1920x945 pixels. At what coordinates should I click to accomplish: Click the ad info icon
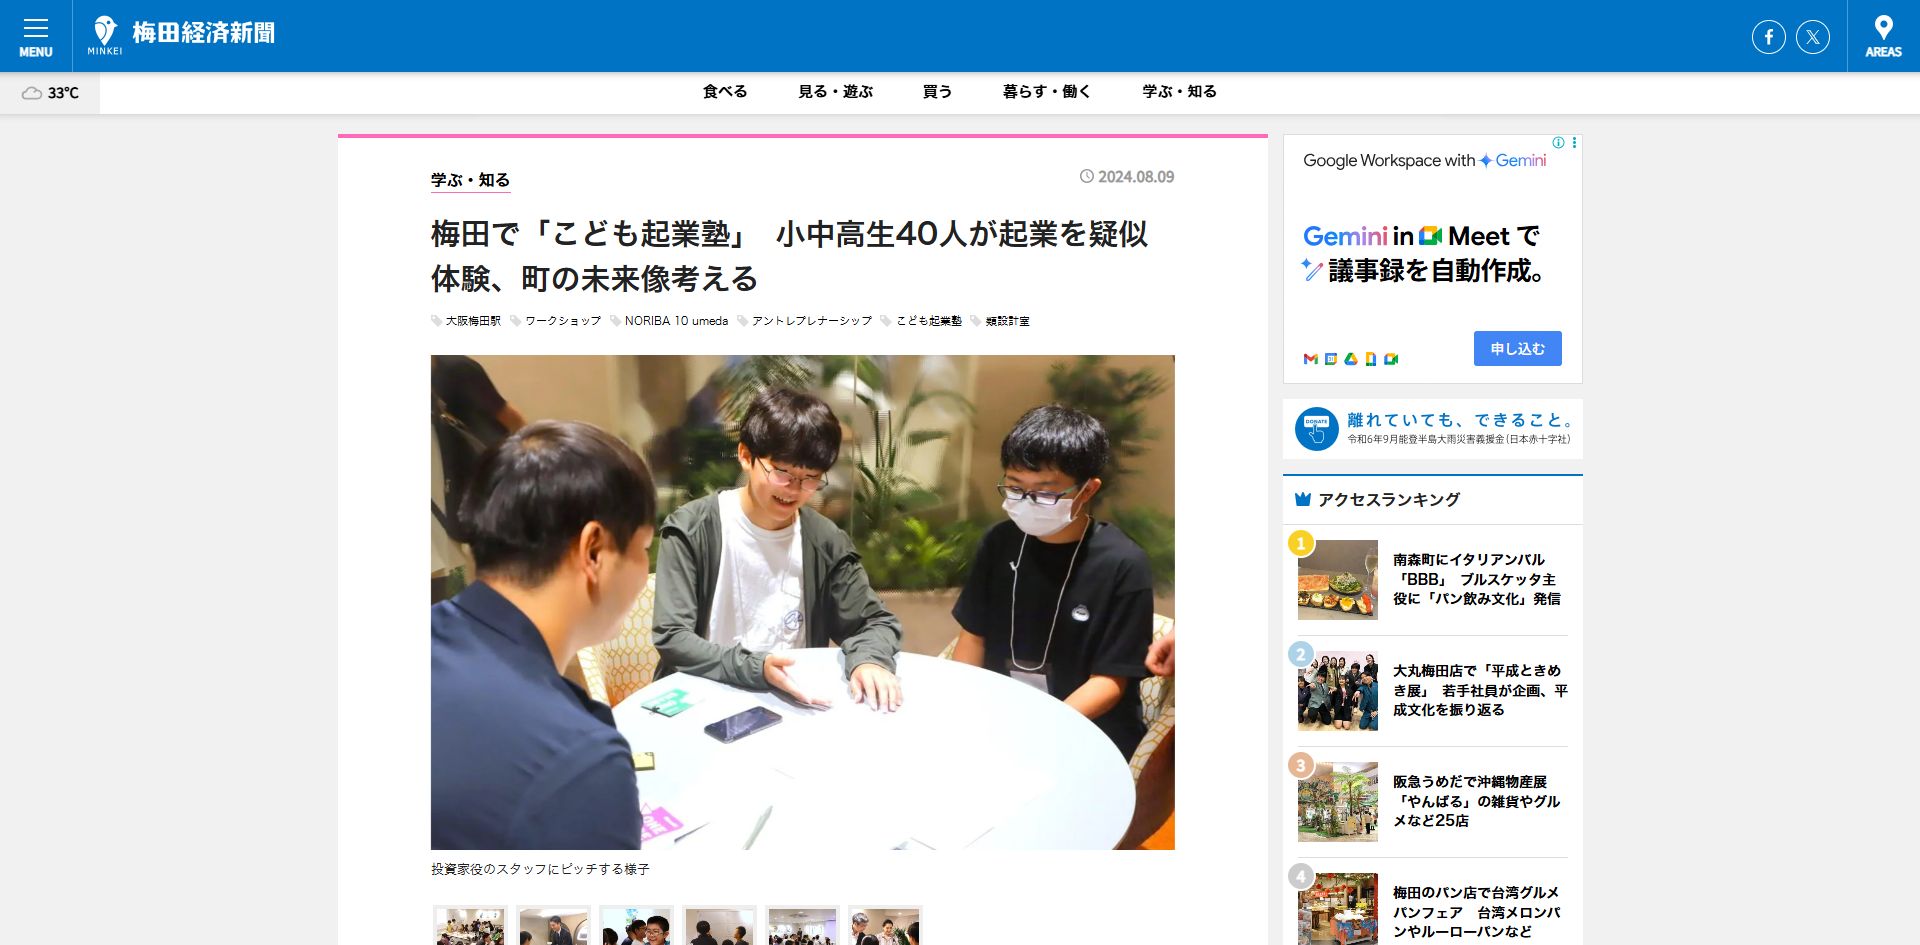(x=1558, y=143)
